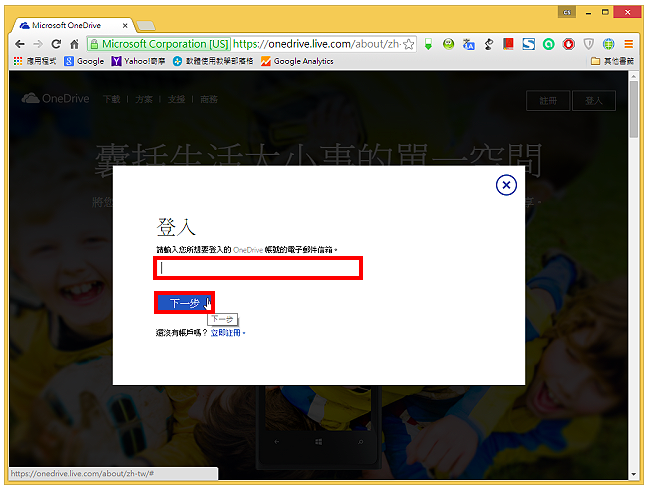Open the 下載 menu item on the OneDrive page
The width and height of the screenshot is (654, 495).
[111, 99]
